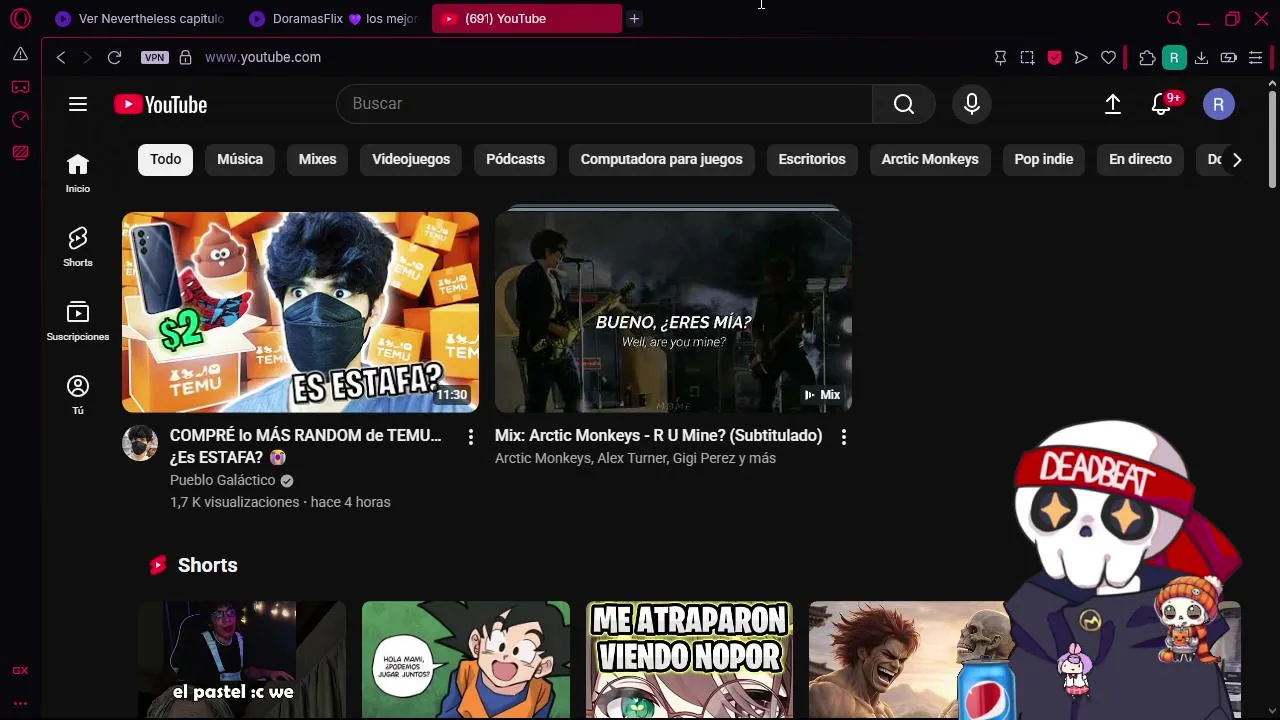1280x720 pixels.
Task: Select the Música filter chip
Action: pos(240,159)
